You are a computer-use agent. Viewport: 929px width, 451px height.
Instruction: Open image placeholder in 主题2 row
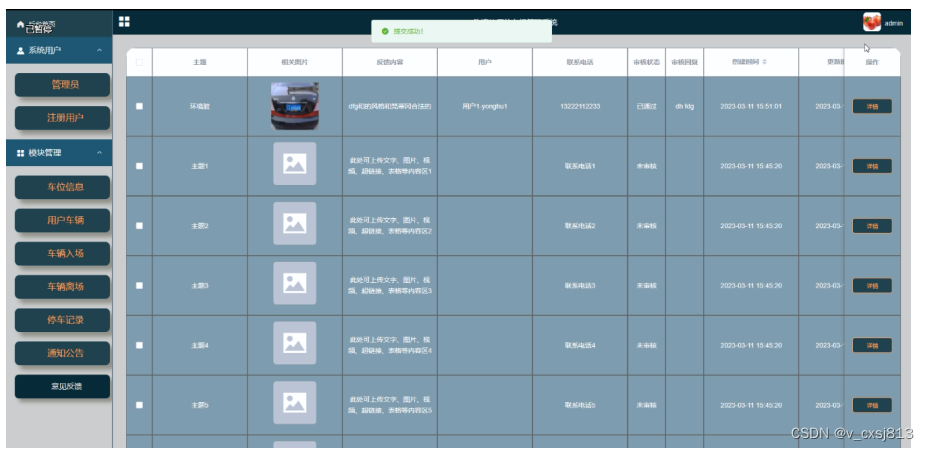pyautogui.click(x=294, y=223)
